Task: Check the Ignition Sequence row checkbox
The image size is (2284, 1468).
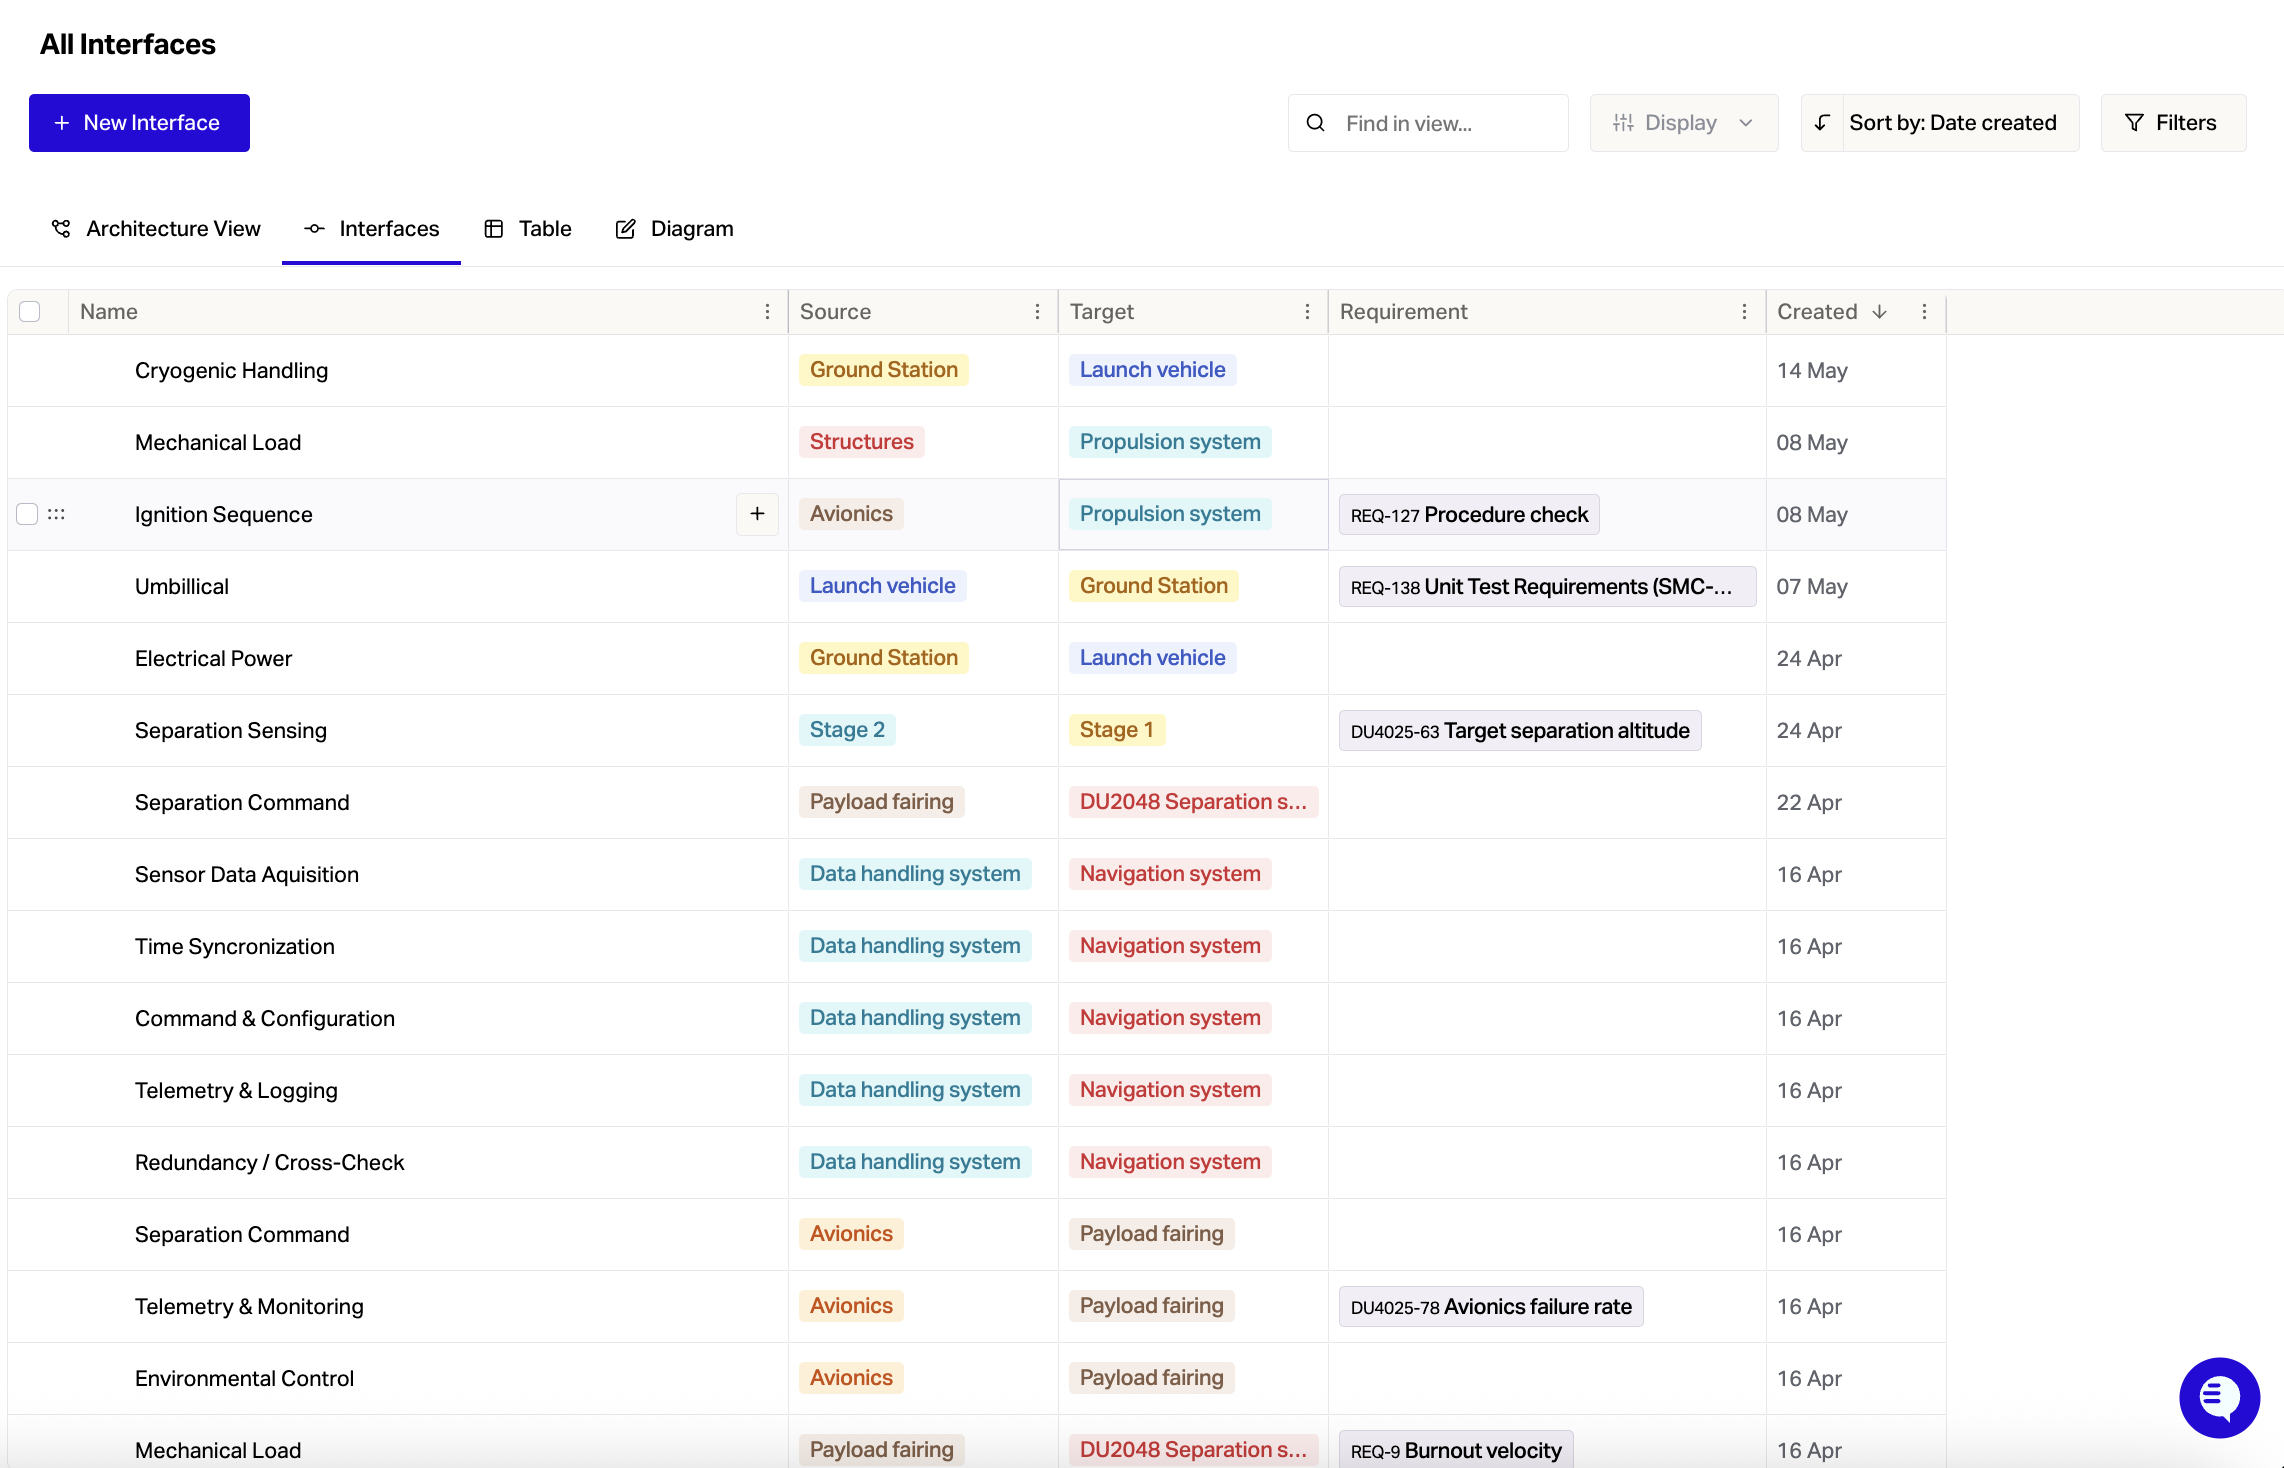Action: 27,514
